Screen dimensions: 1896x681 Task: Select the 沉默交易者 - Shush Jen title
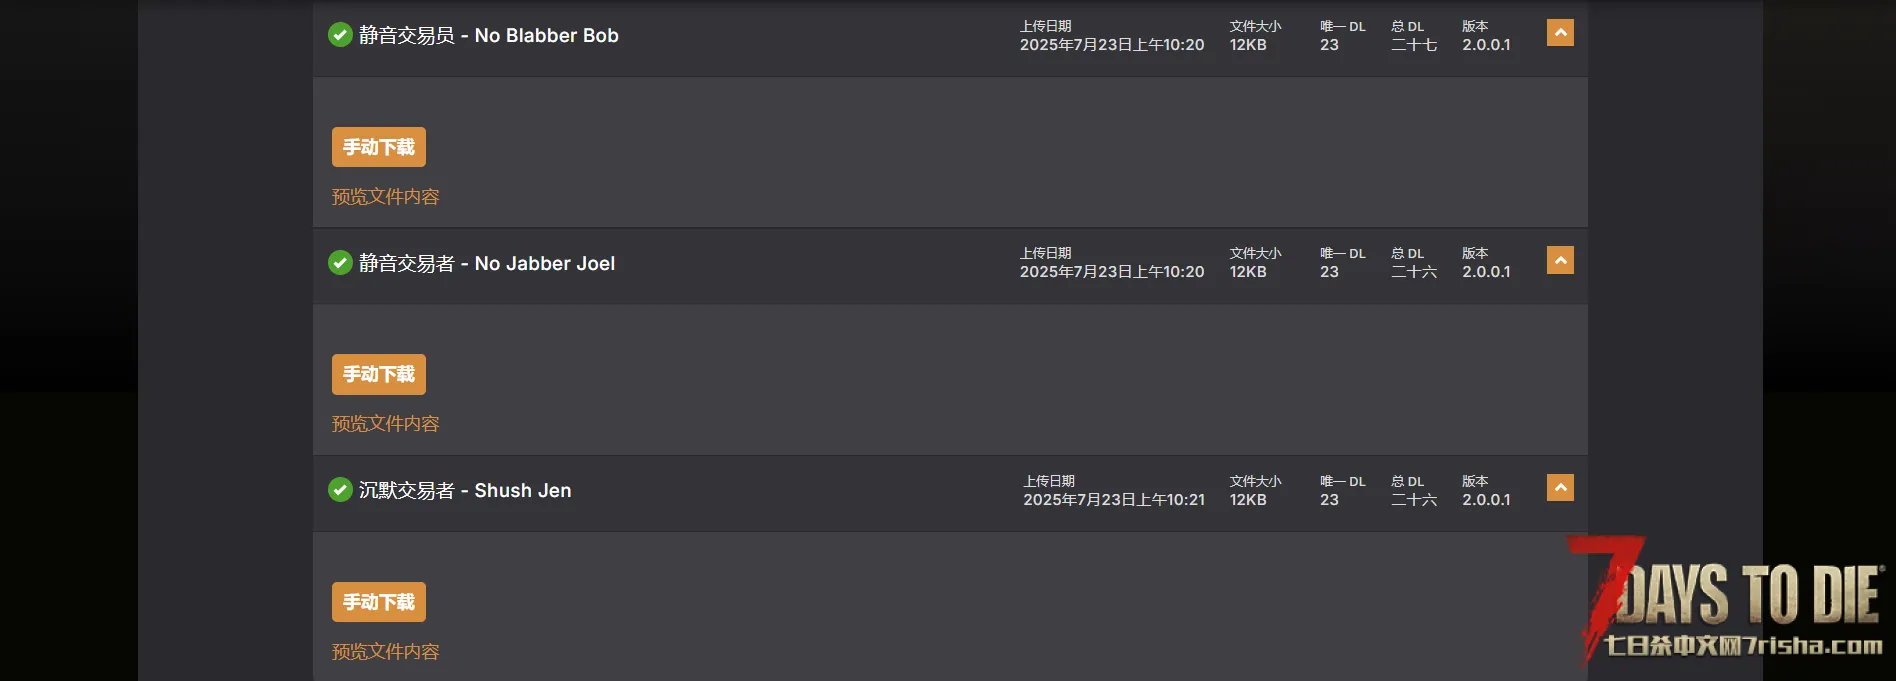(465, 490)
